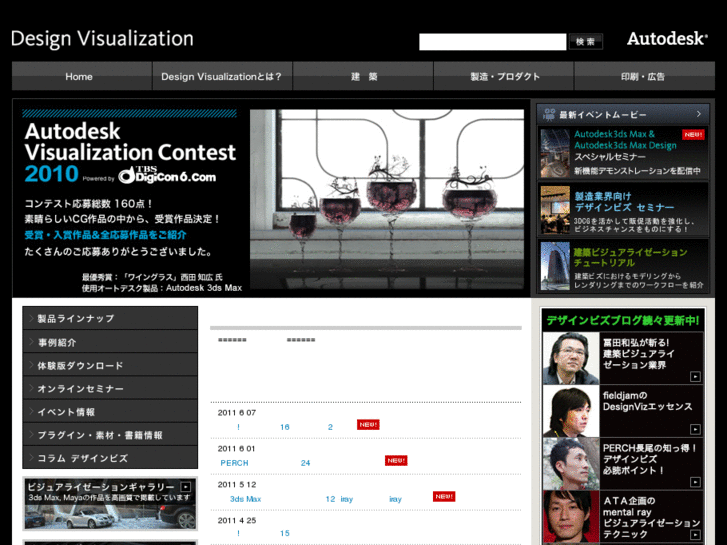Click デザインビズブログ続々更新中 header

tap(623, 321)
